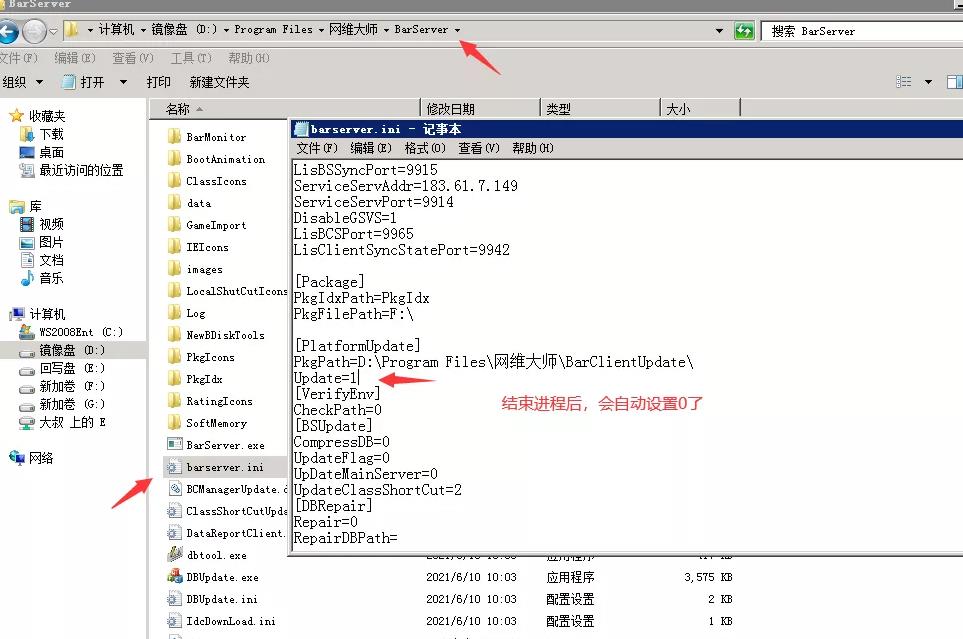This screenshot has height=639, width=963.
Task: Select the barserver.ini file
Action: coord(225,467)
